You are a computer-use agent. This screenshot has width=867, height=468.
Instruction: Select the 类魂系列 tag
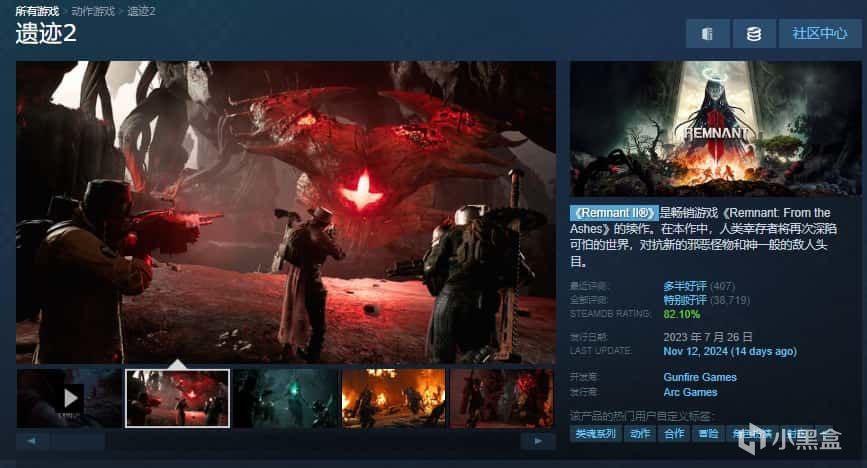tap(596, 434)
